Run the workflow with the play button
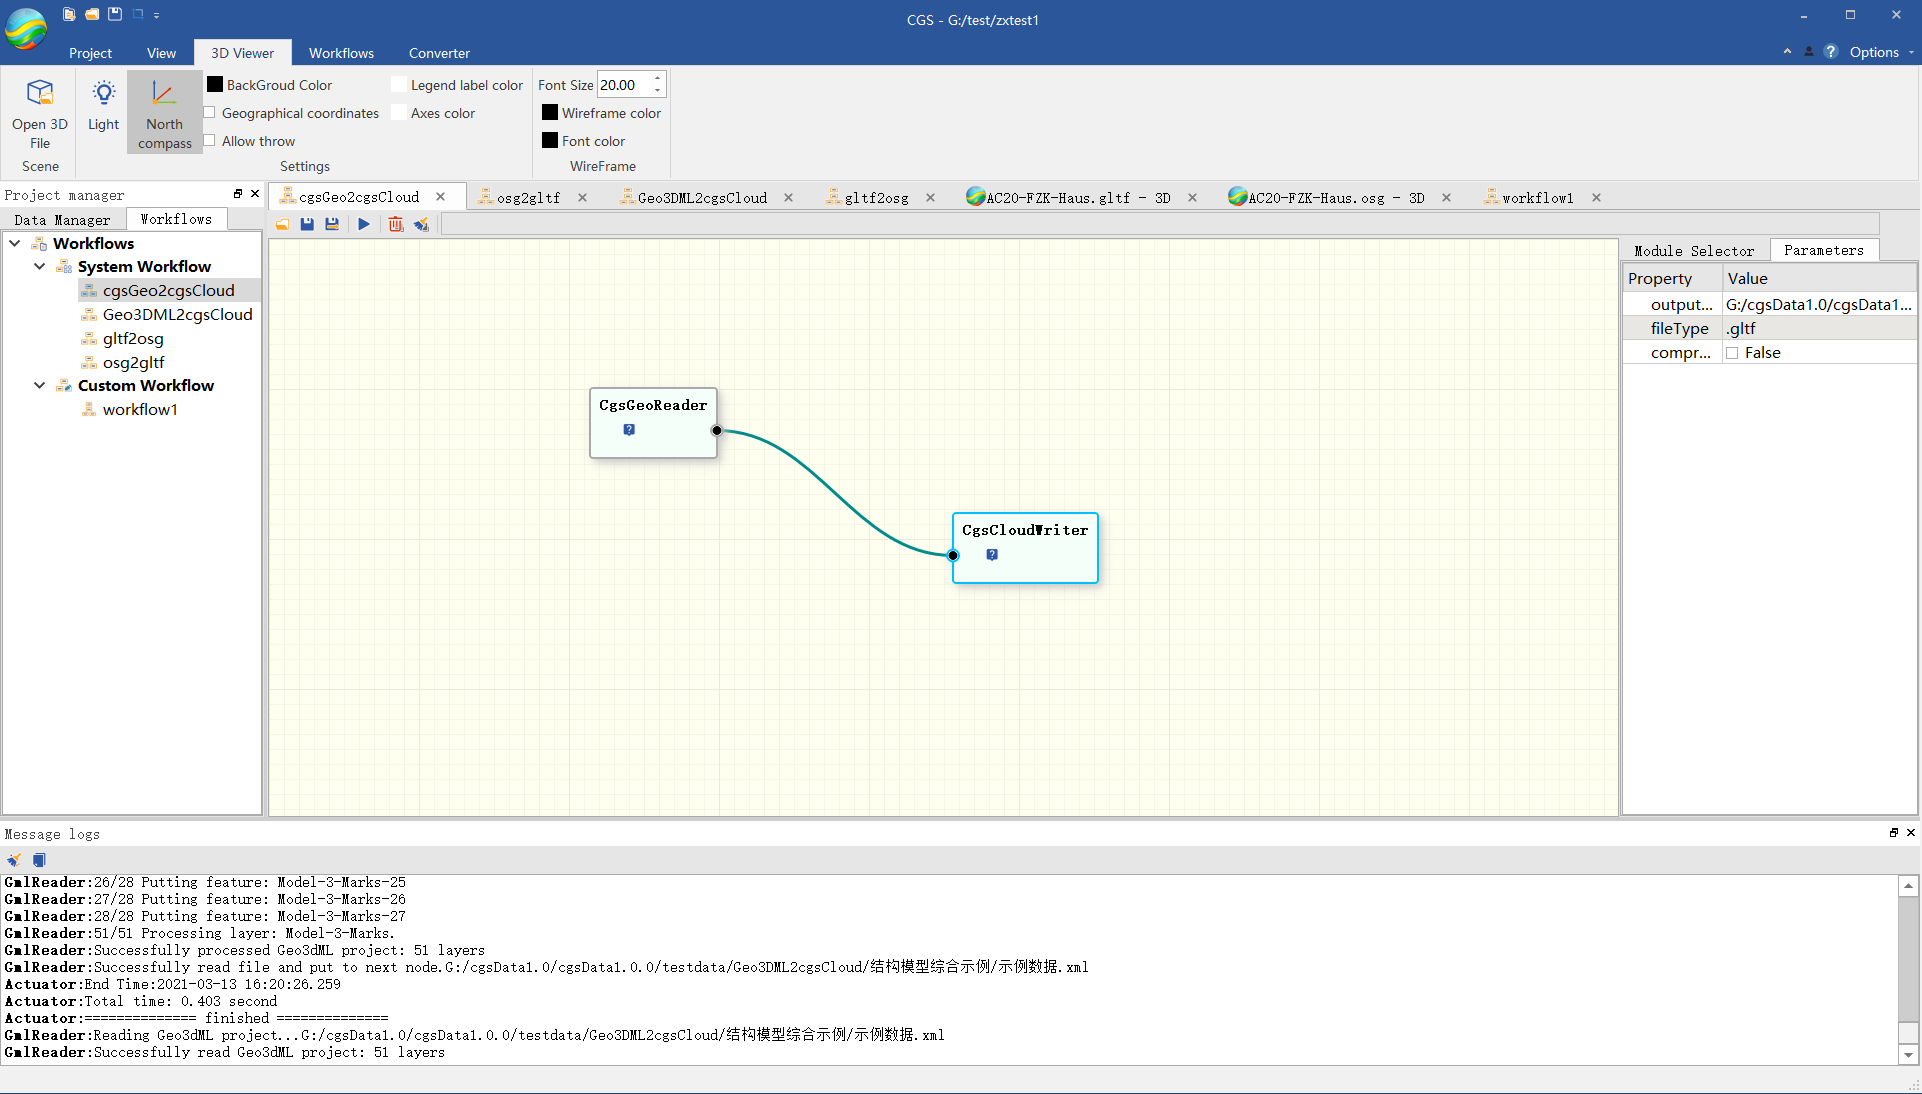This screenshot has height=1094, width=1922. [x=364, y=224]
